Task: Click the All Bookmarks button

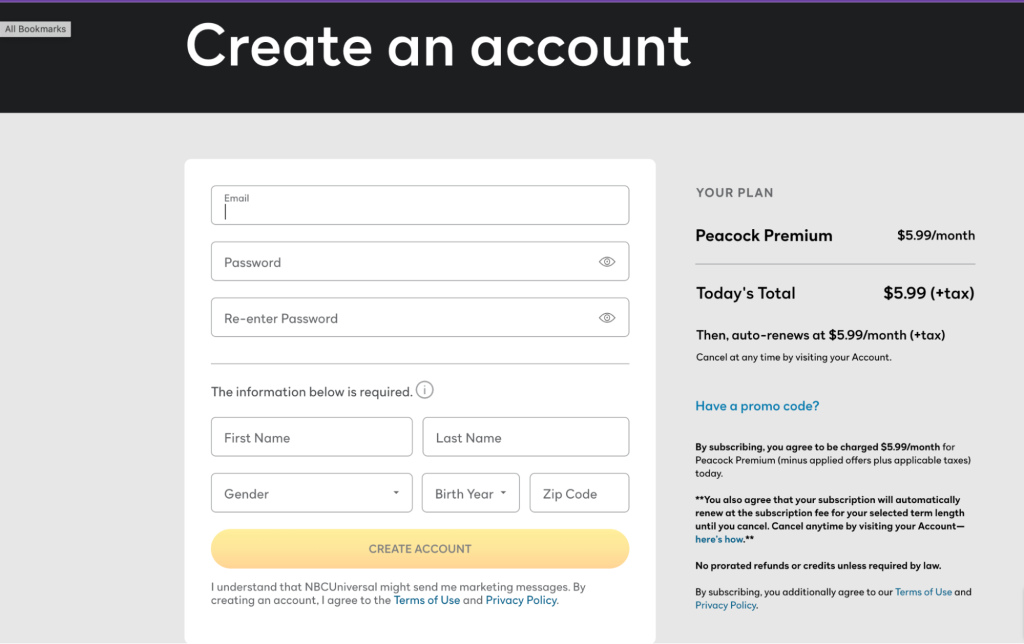Action: pyautogui.click(x=35, y=29)
